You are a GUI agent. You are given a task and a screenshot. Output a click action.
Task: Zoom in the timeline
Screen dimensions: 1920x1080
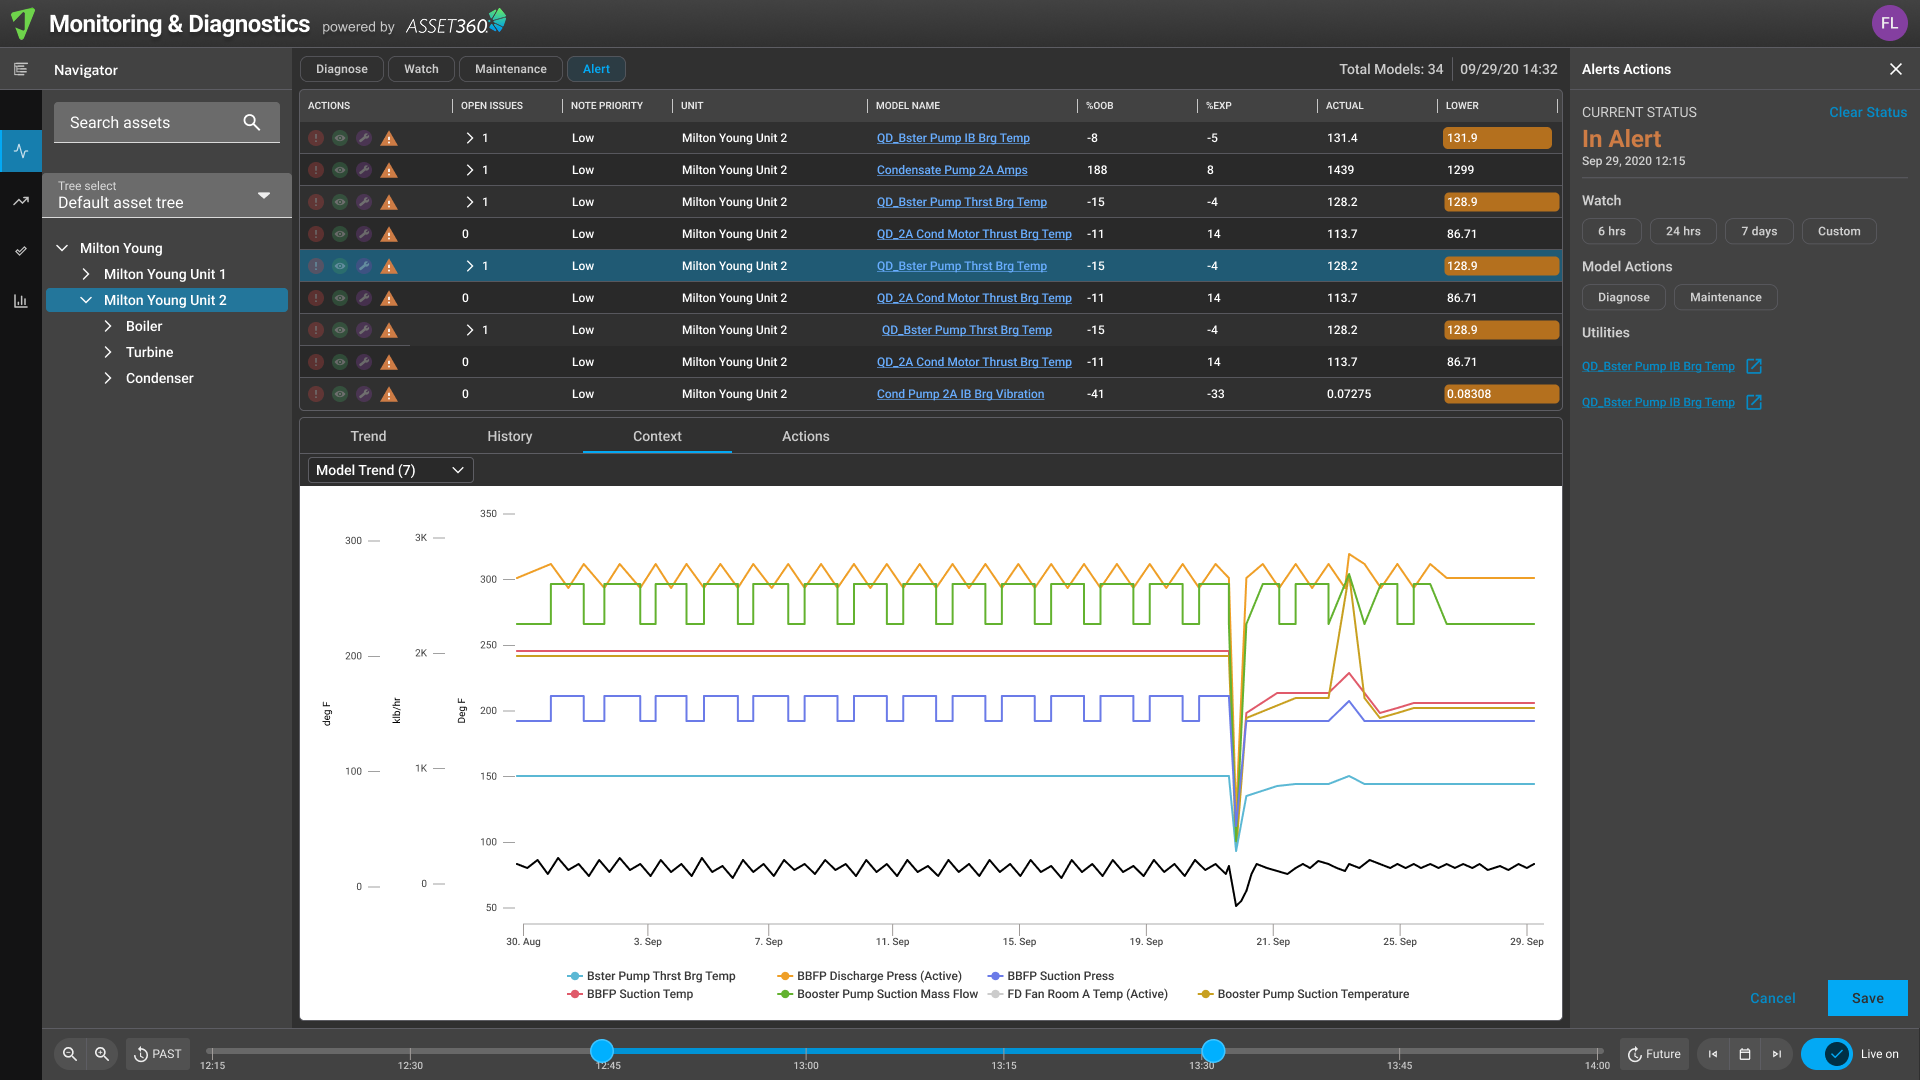point(102,1054)
